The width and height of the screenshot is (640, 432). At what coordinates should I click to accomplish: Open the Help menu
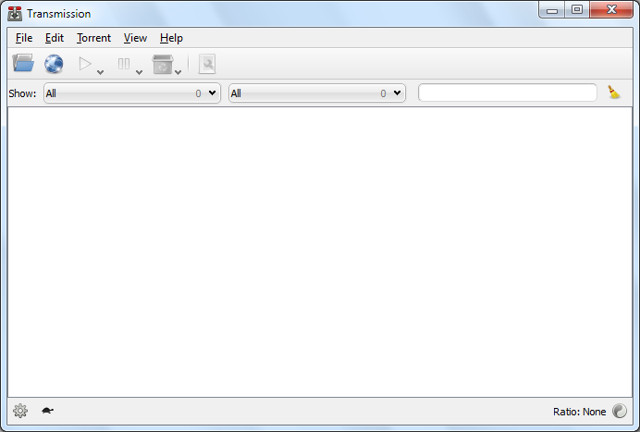click(171, 38)
